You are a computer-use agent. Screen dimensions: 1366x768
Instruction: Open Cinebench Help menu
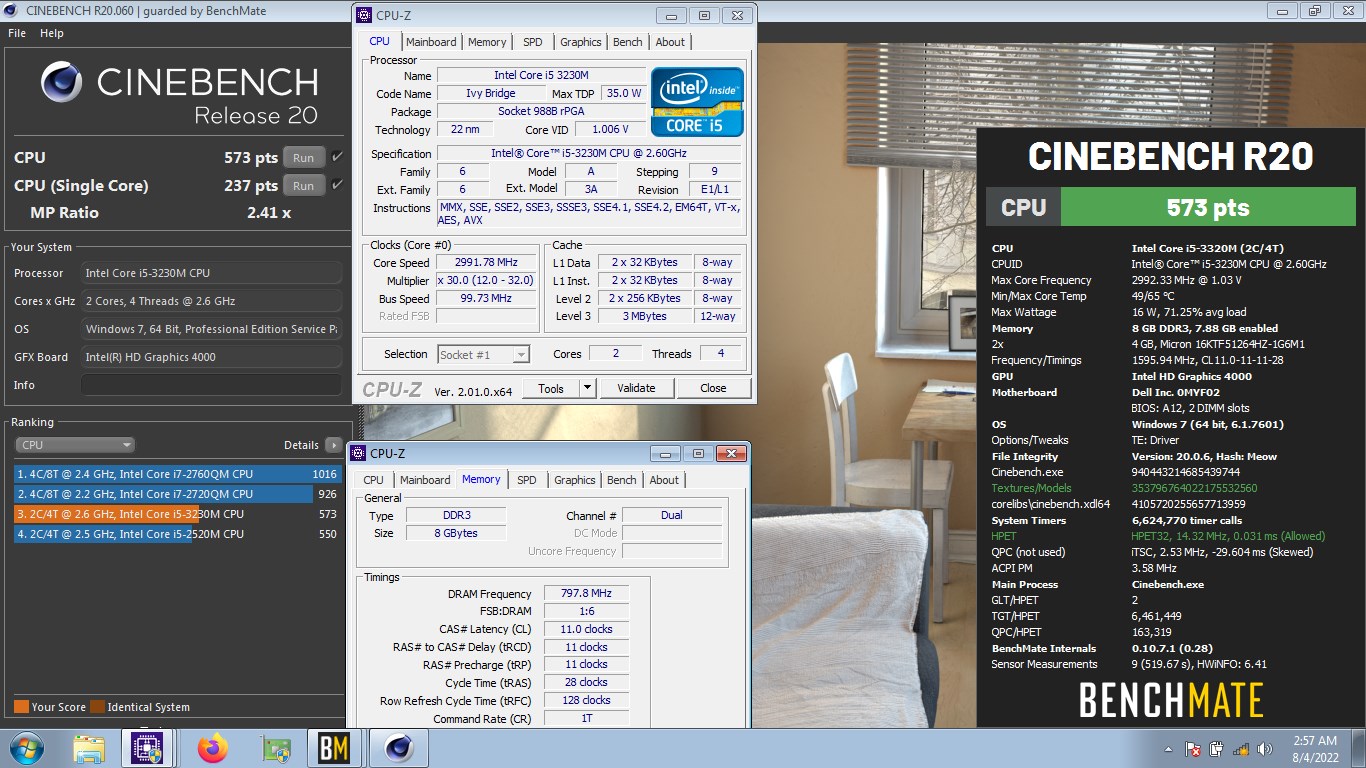(x=52, y=33)
